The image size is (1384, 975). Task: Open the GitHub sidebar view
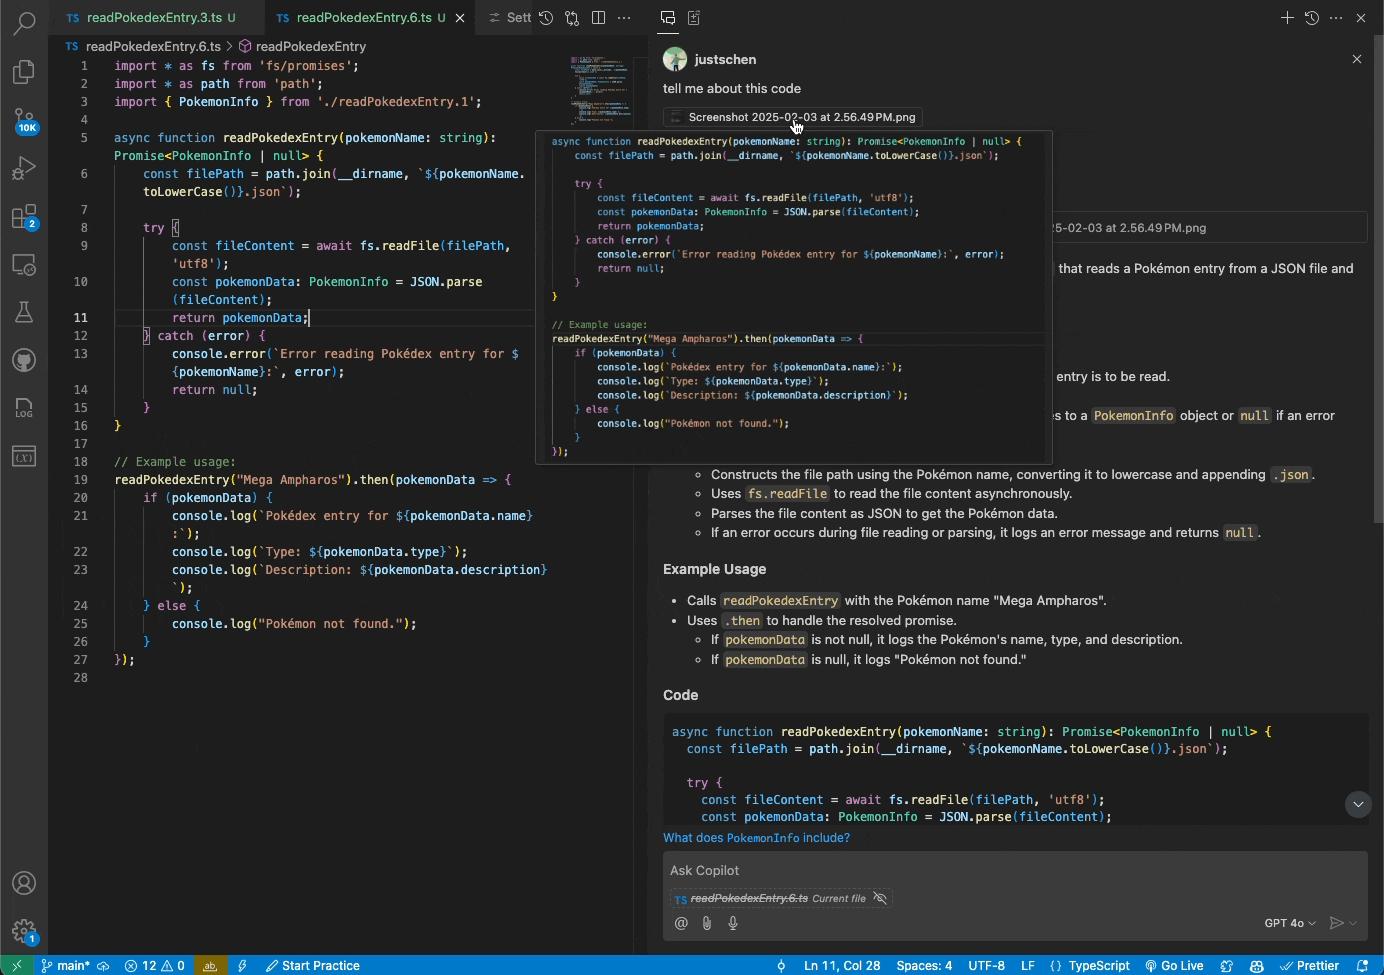coord(24,360)
